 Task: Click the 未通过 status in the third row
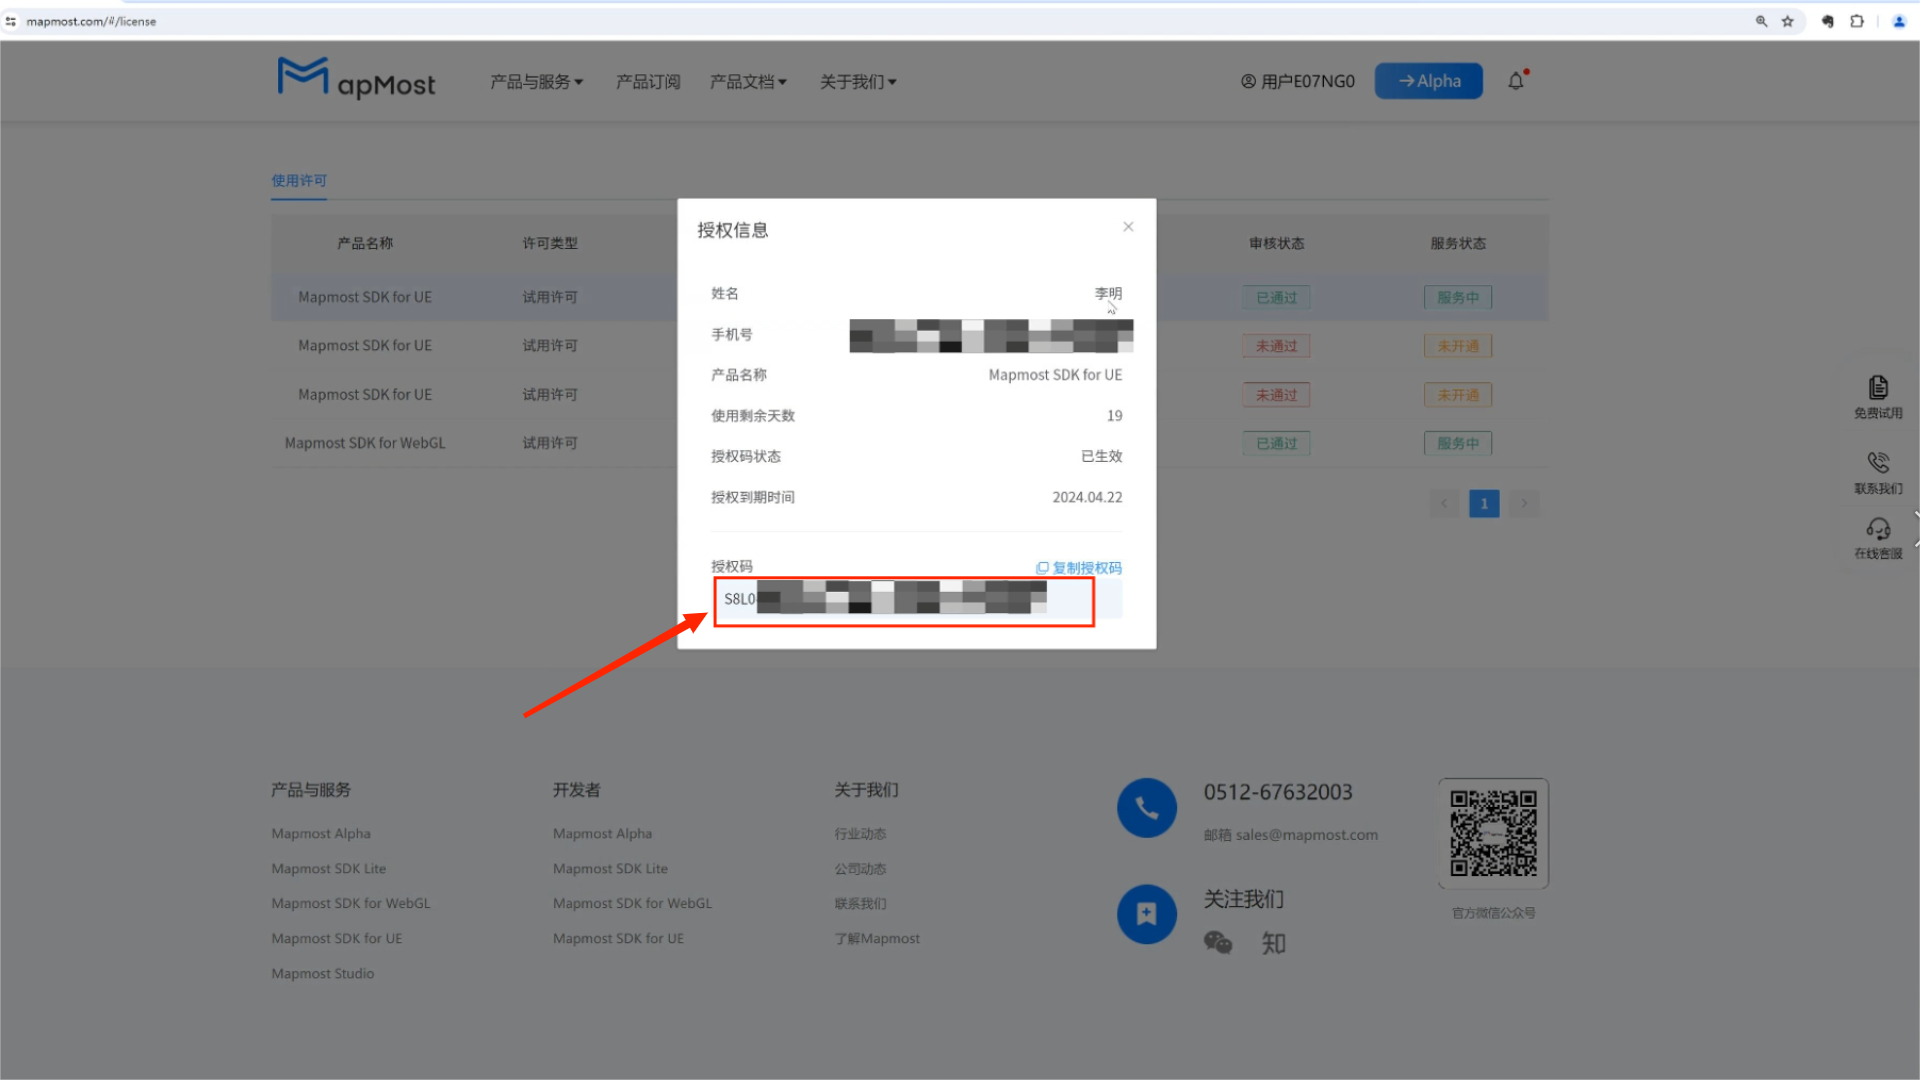coord(1276,395)
